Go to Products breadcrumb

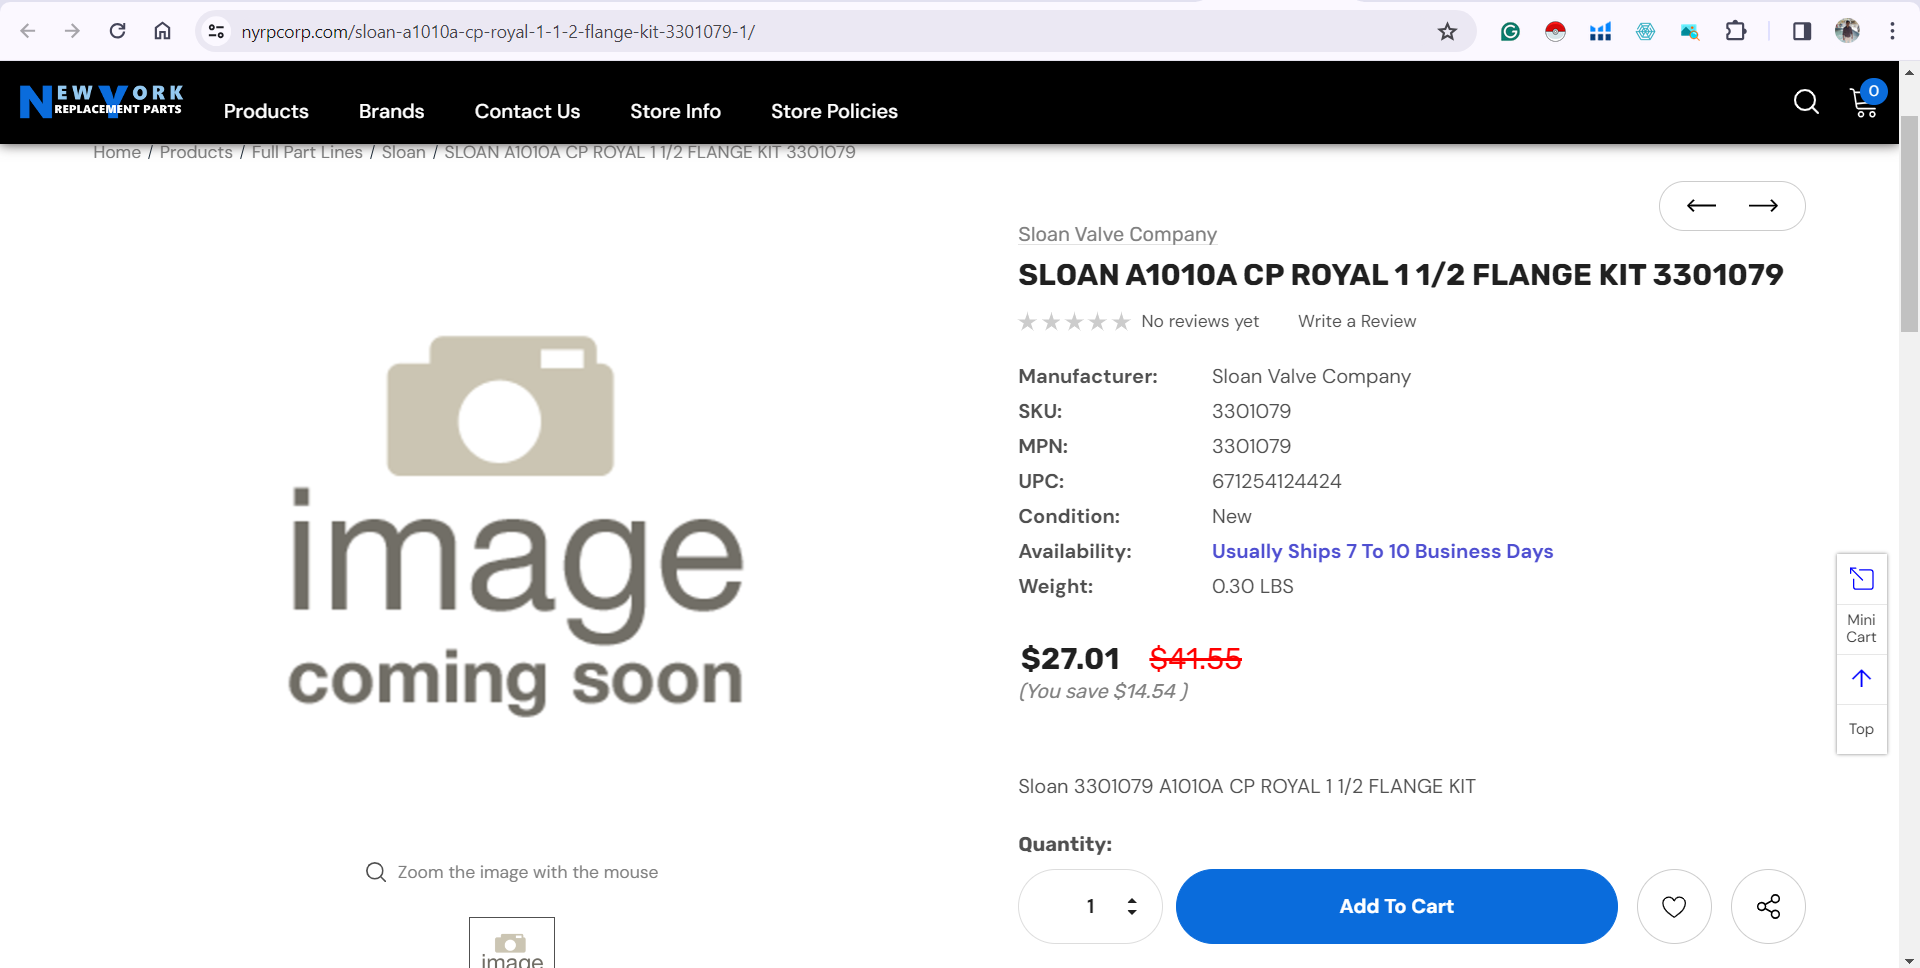(x=196, y=152)
